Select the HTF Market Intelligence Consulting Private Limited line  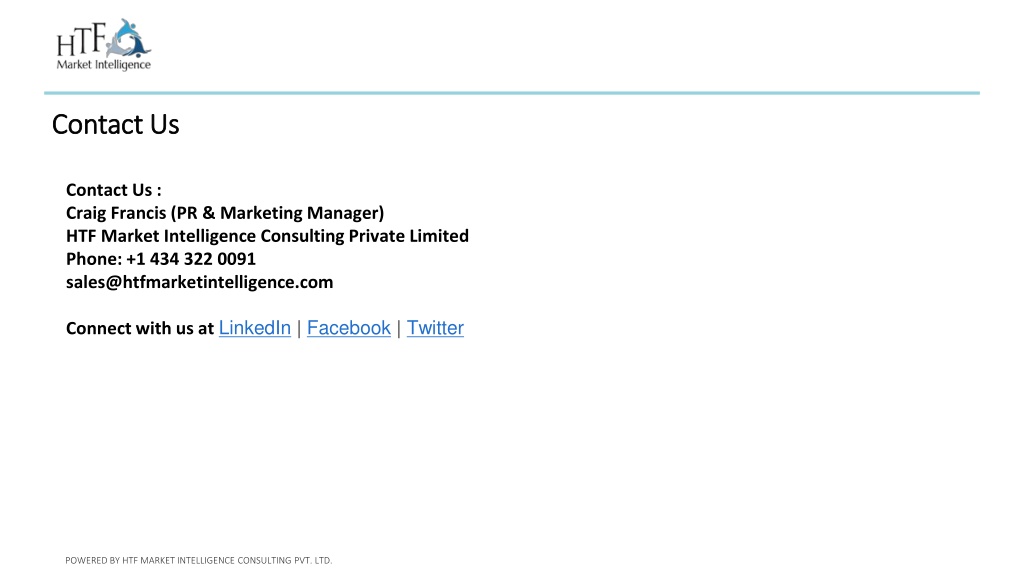[x=267, y=236]
